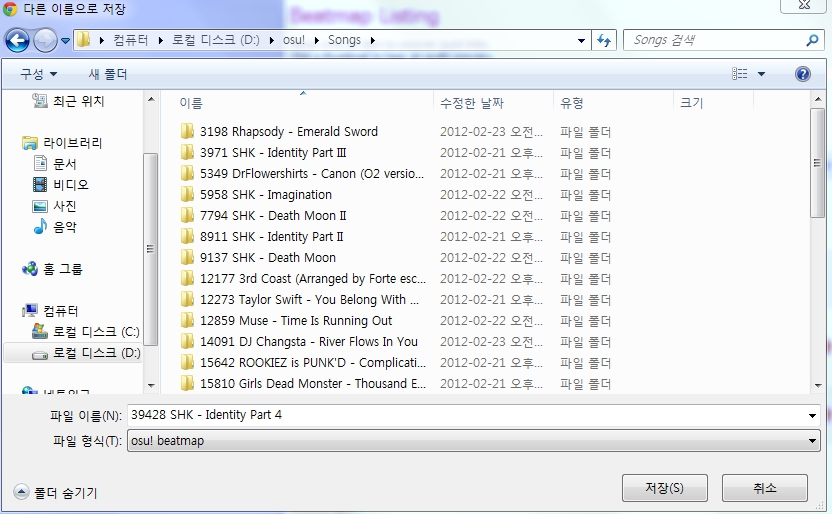832x514 pixels.
Task: Open 홈 그룹 in navigation pane
Action: coord(62,269)
